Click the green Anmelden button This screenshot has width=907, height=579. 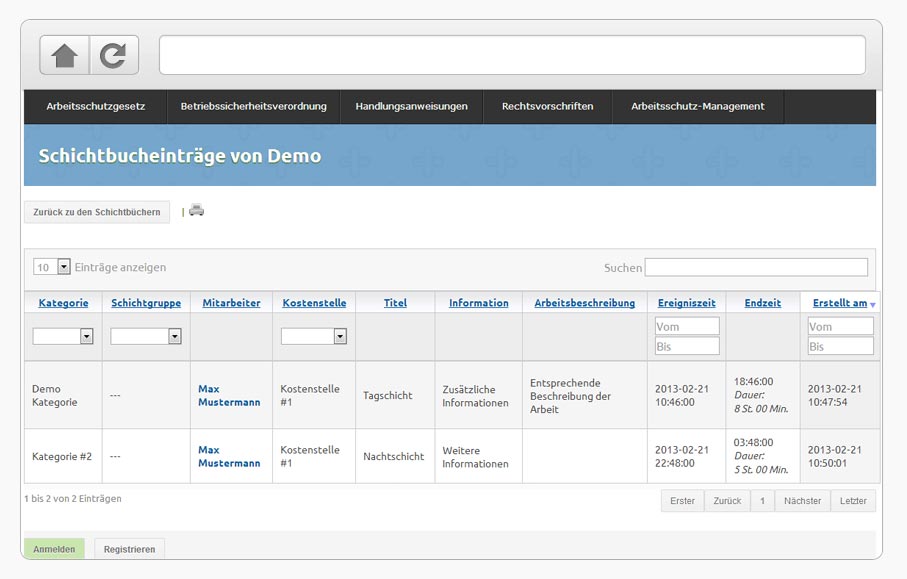(54, 549)
